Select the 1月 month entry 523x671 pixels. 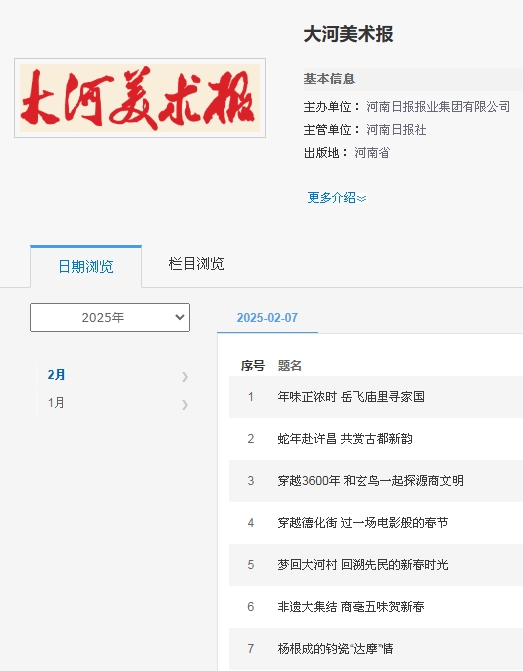click(x=56, y=403)
